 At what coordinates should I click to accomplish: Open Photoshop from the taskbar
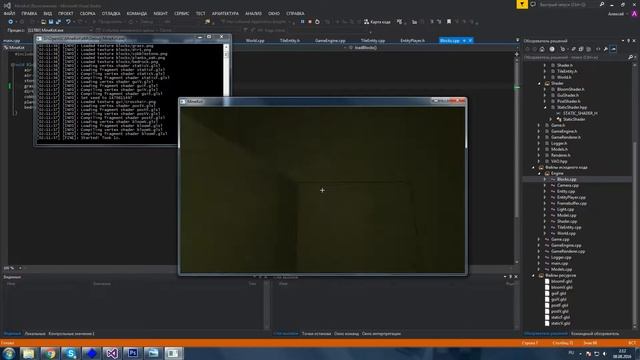(x=132, y=353)
